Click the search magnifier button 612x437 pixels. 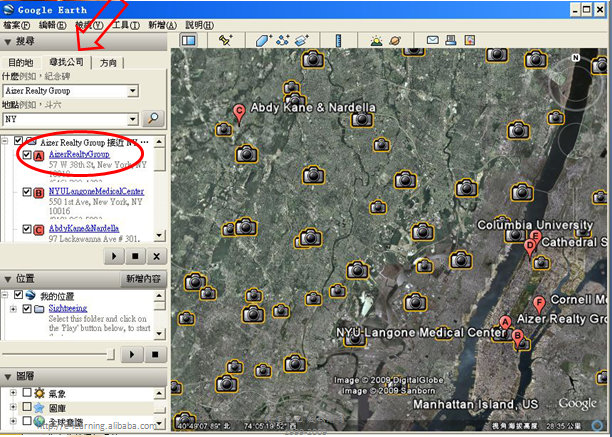pyautogui.click(x=153, y=118)
